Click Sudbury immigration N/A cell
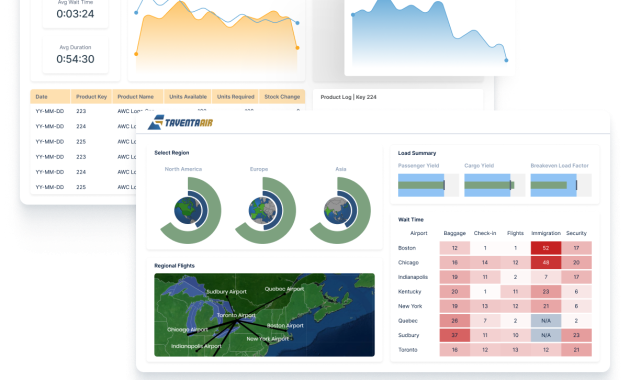Viewport: 630px width, 380px height. (546, 335)
